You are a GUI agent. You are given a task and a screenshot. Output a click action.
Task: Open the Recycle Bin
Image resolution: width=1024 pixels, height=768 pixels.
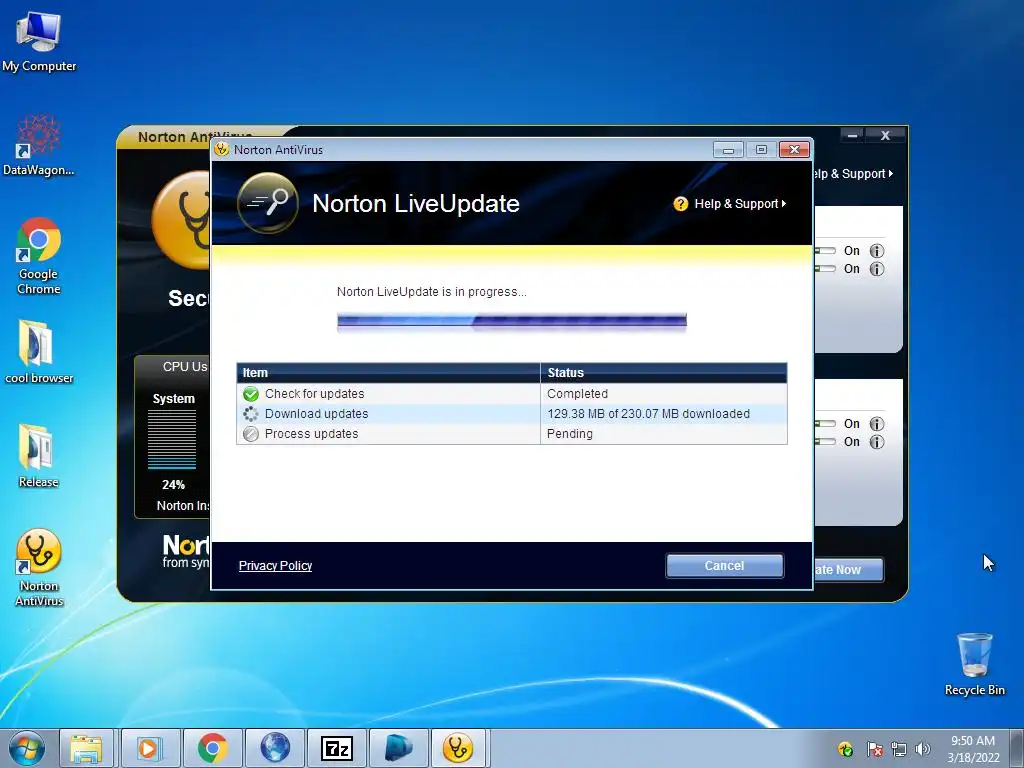[x=974, y=664]
